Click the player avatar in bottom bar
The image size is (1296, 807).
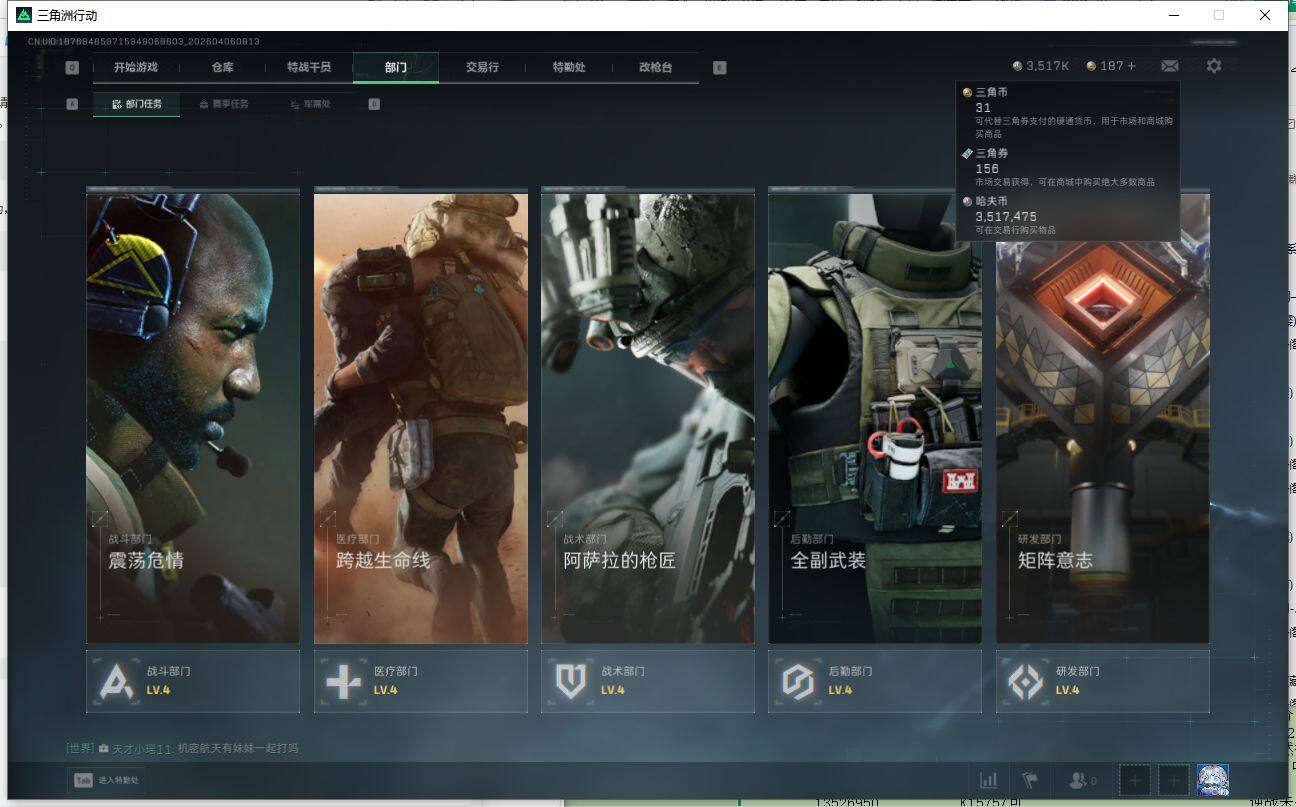pyautogui.click(x=1212, y=780)
